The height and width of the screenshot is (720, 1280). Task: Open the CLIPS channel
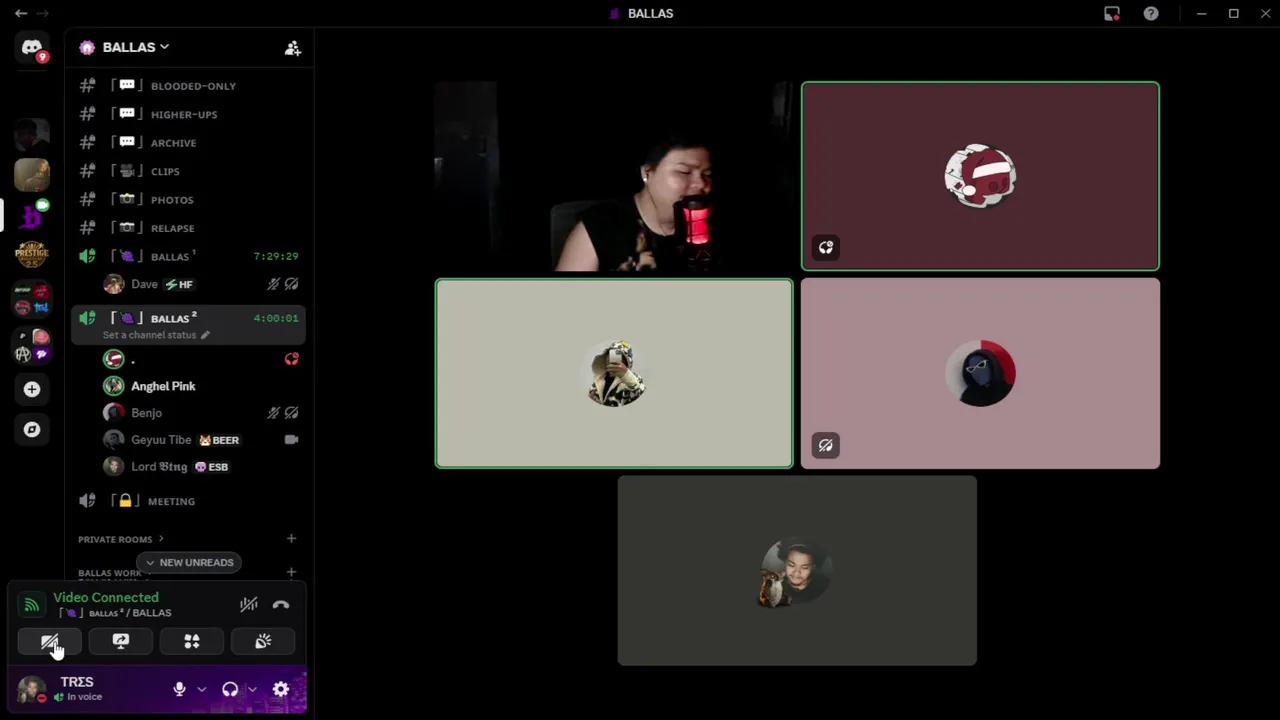coord(189,171)
